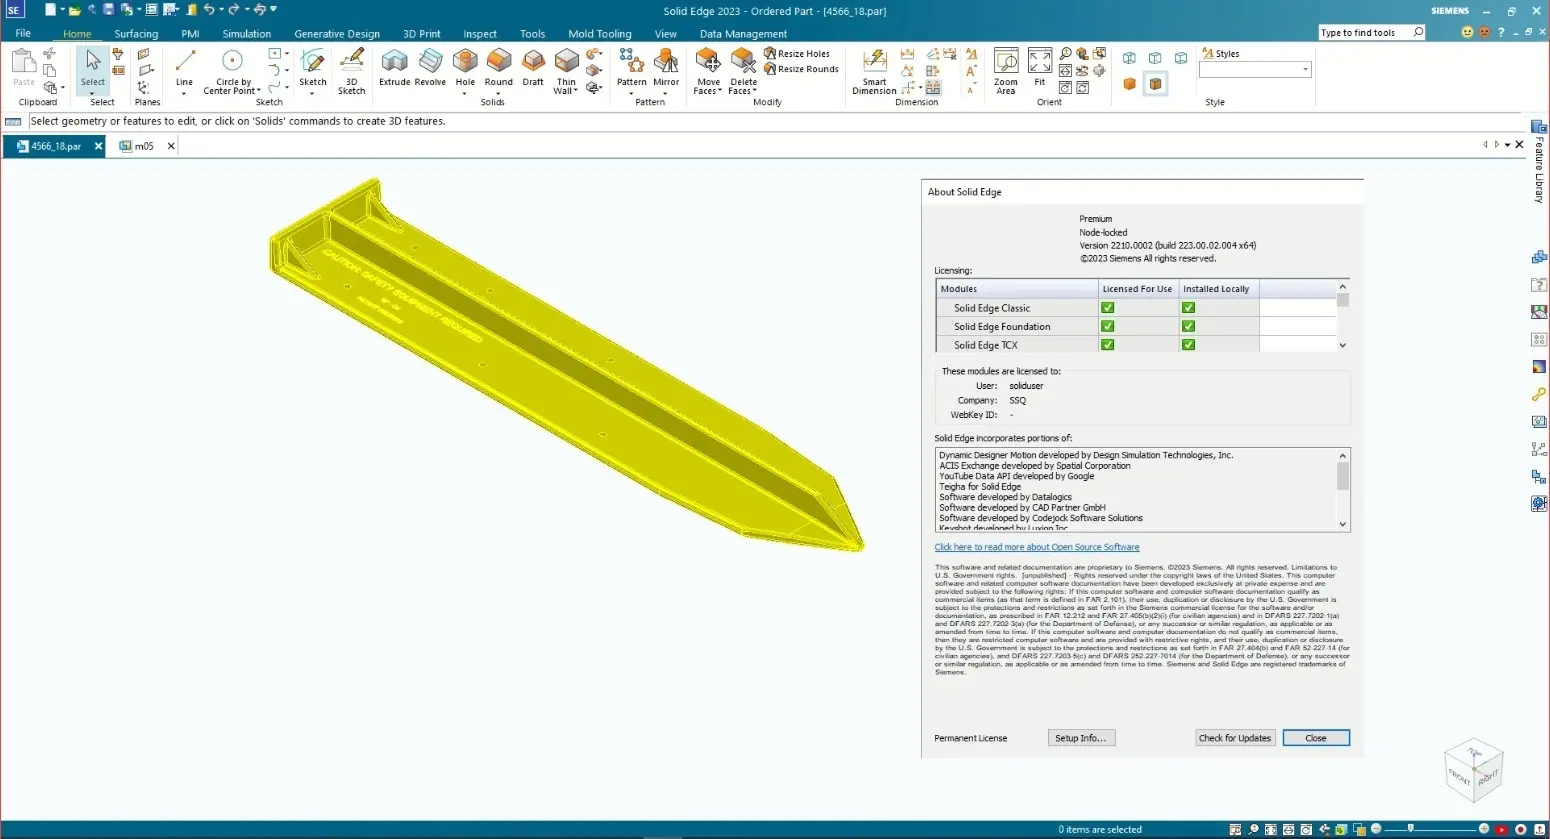
Task: Click Fit view icon
Action: click(1040, 68)
